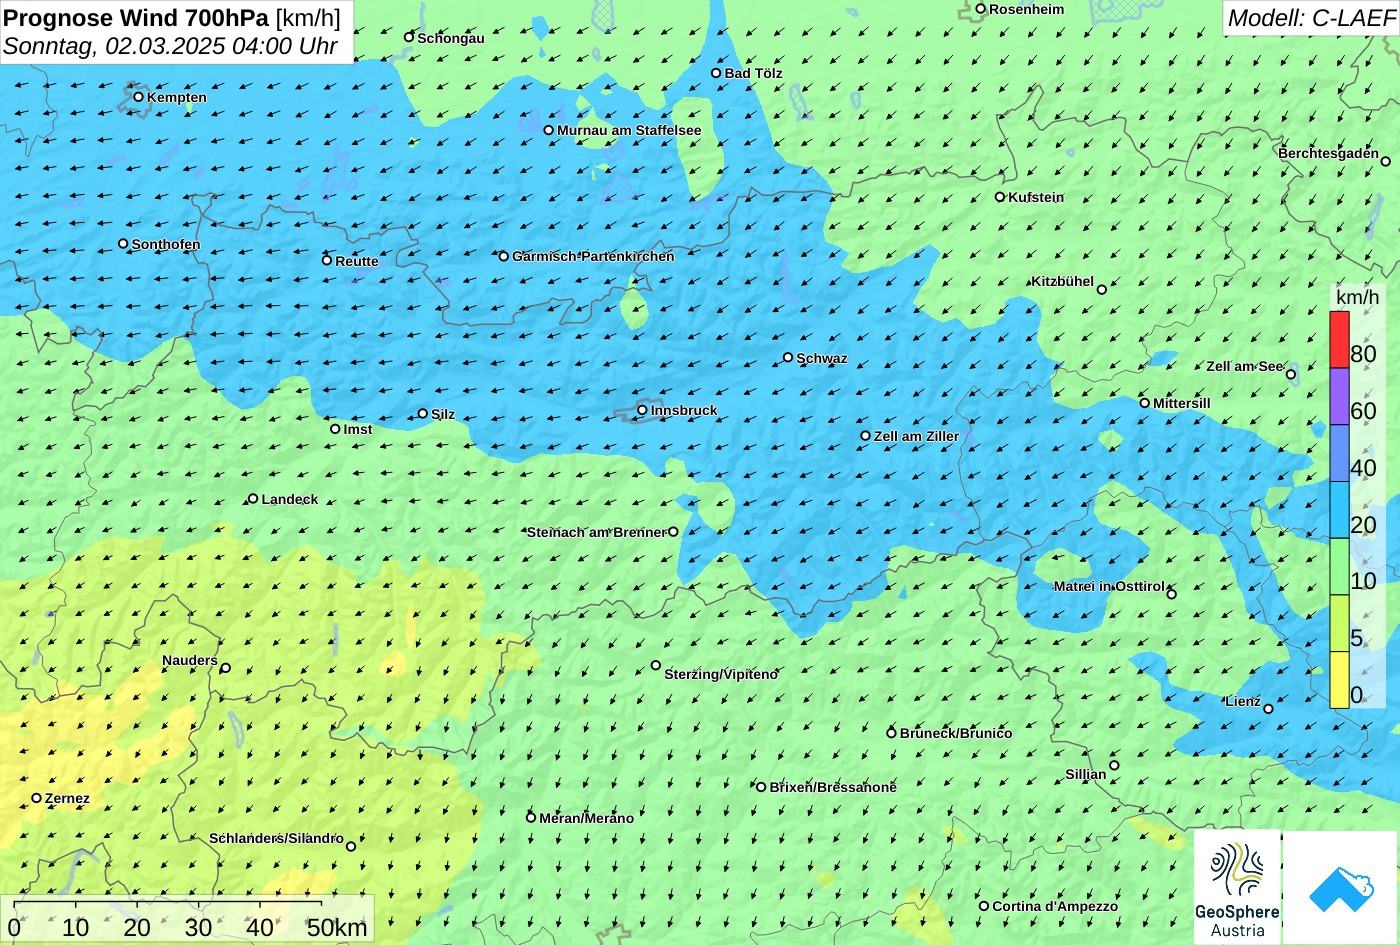Click the Innsbruck city marker

coord(642,410)
